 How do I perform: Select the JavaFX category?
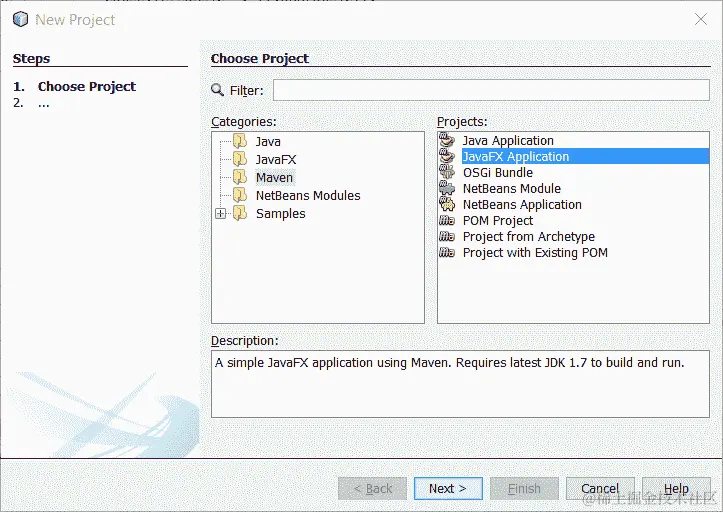[276, 160]
